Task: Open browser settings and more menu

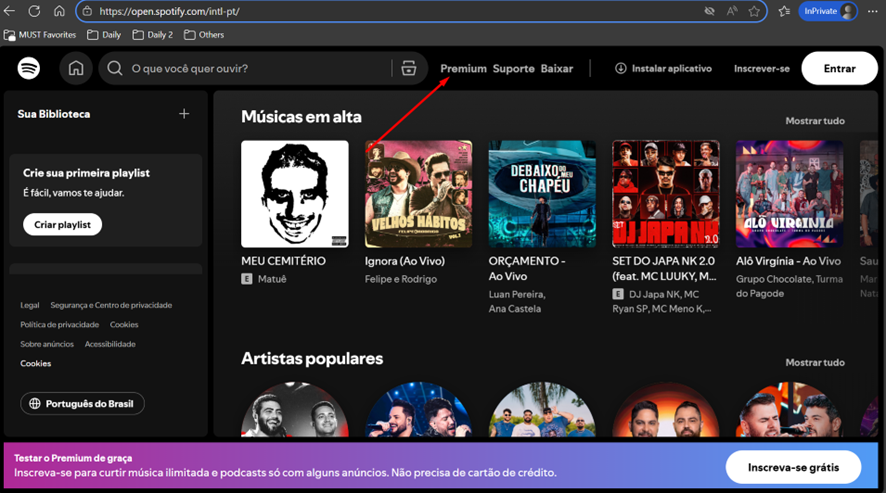Action: pos(872,11)
